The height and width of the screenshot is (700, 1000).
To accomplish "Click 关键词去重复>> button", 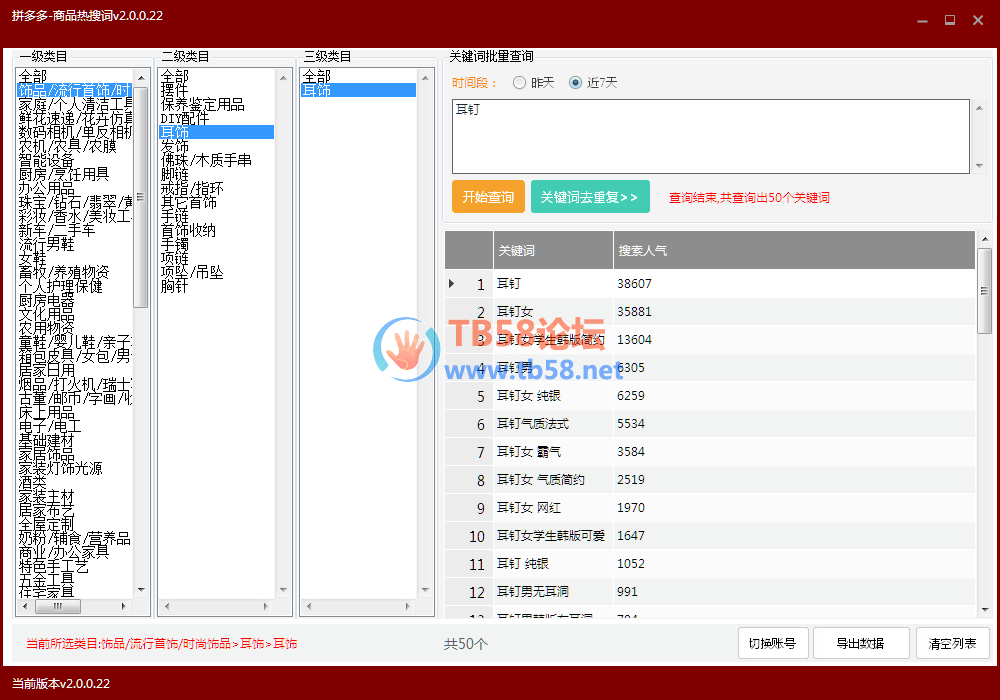I will [590, 197].
